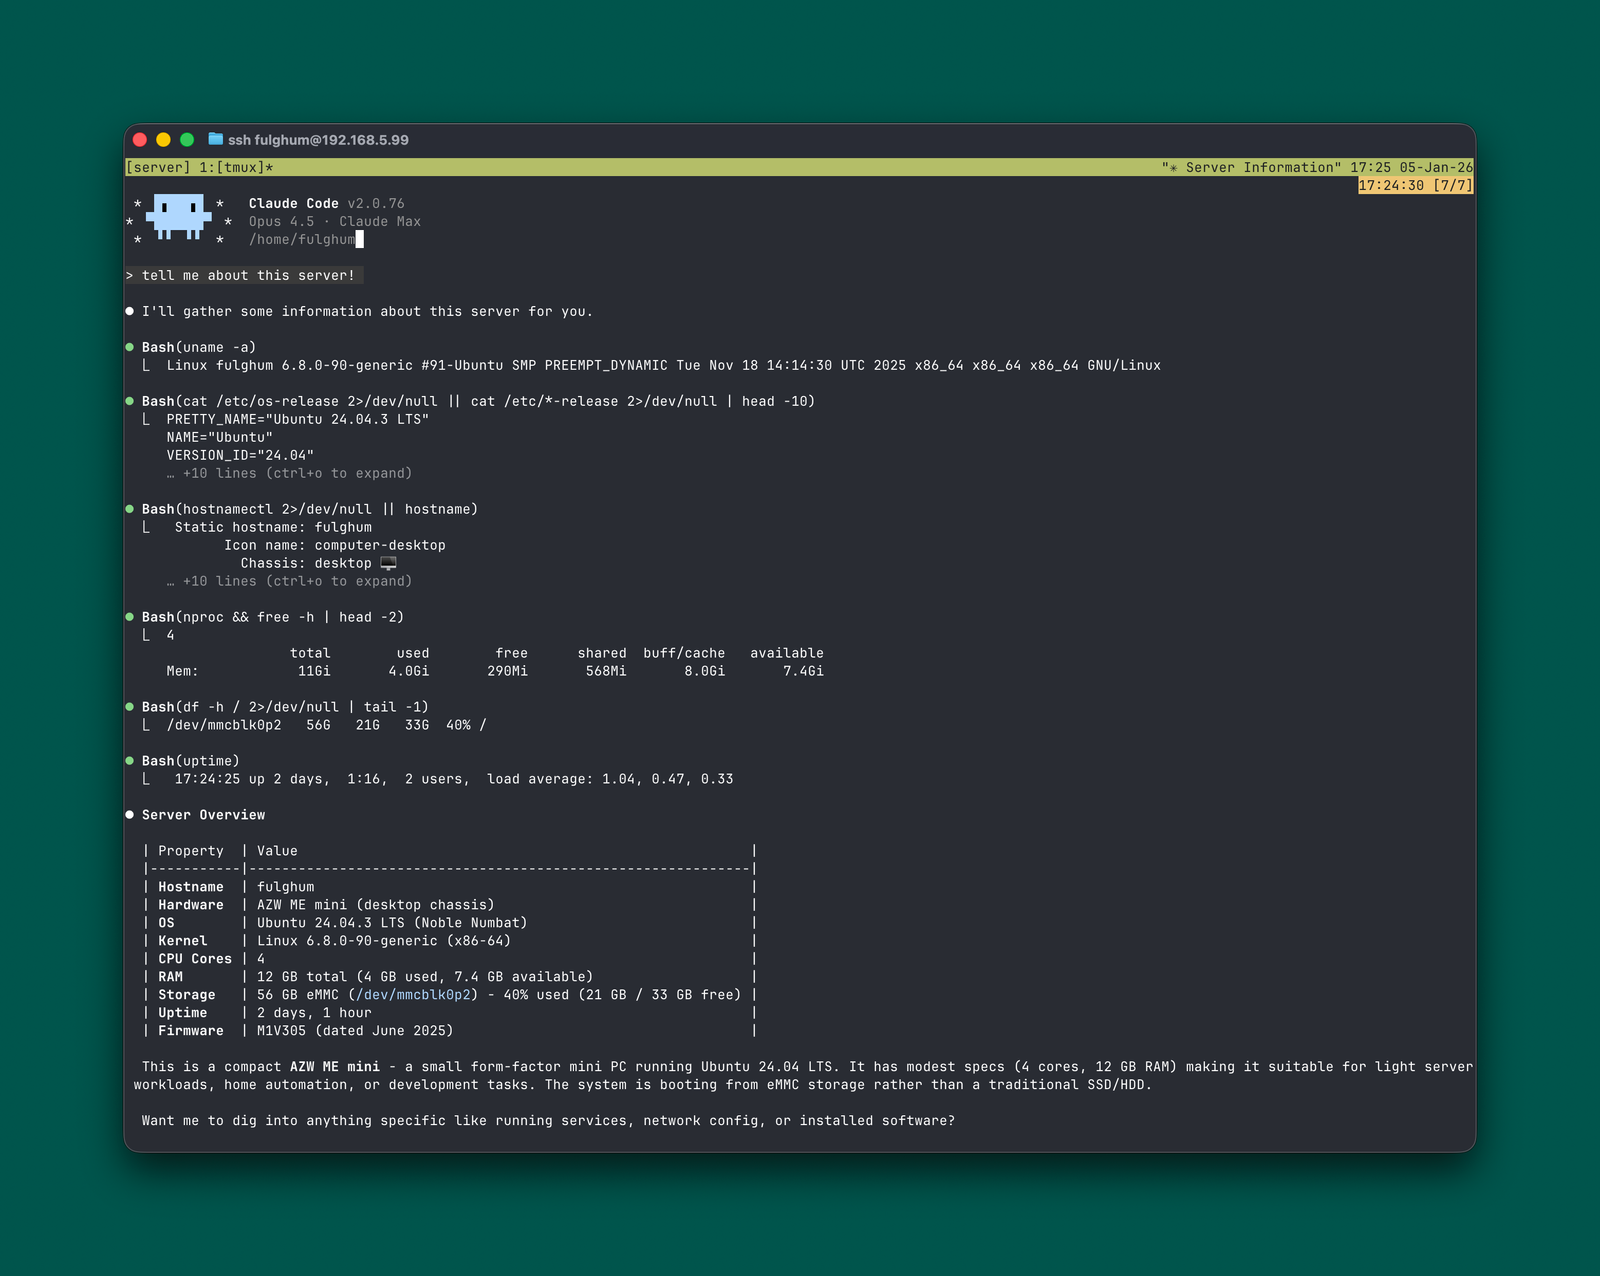This screenshot has width=1600, height=1276.
Task: Expand the +10 lines under os-release output
Action: tap(290, 472)
